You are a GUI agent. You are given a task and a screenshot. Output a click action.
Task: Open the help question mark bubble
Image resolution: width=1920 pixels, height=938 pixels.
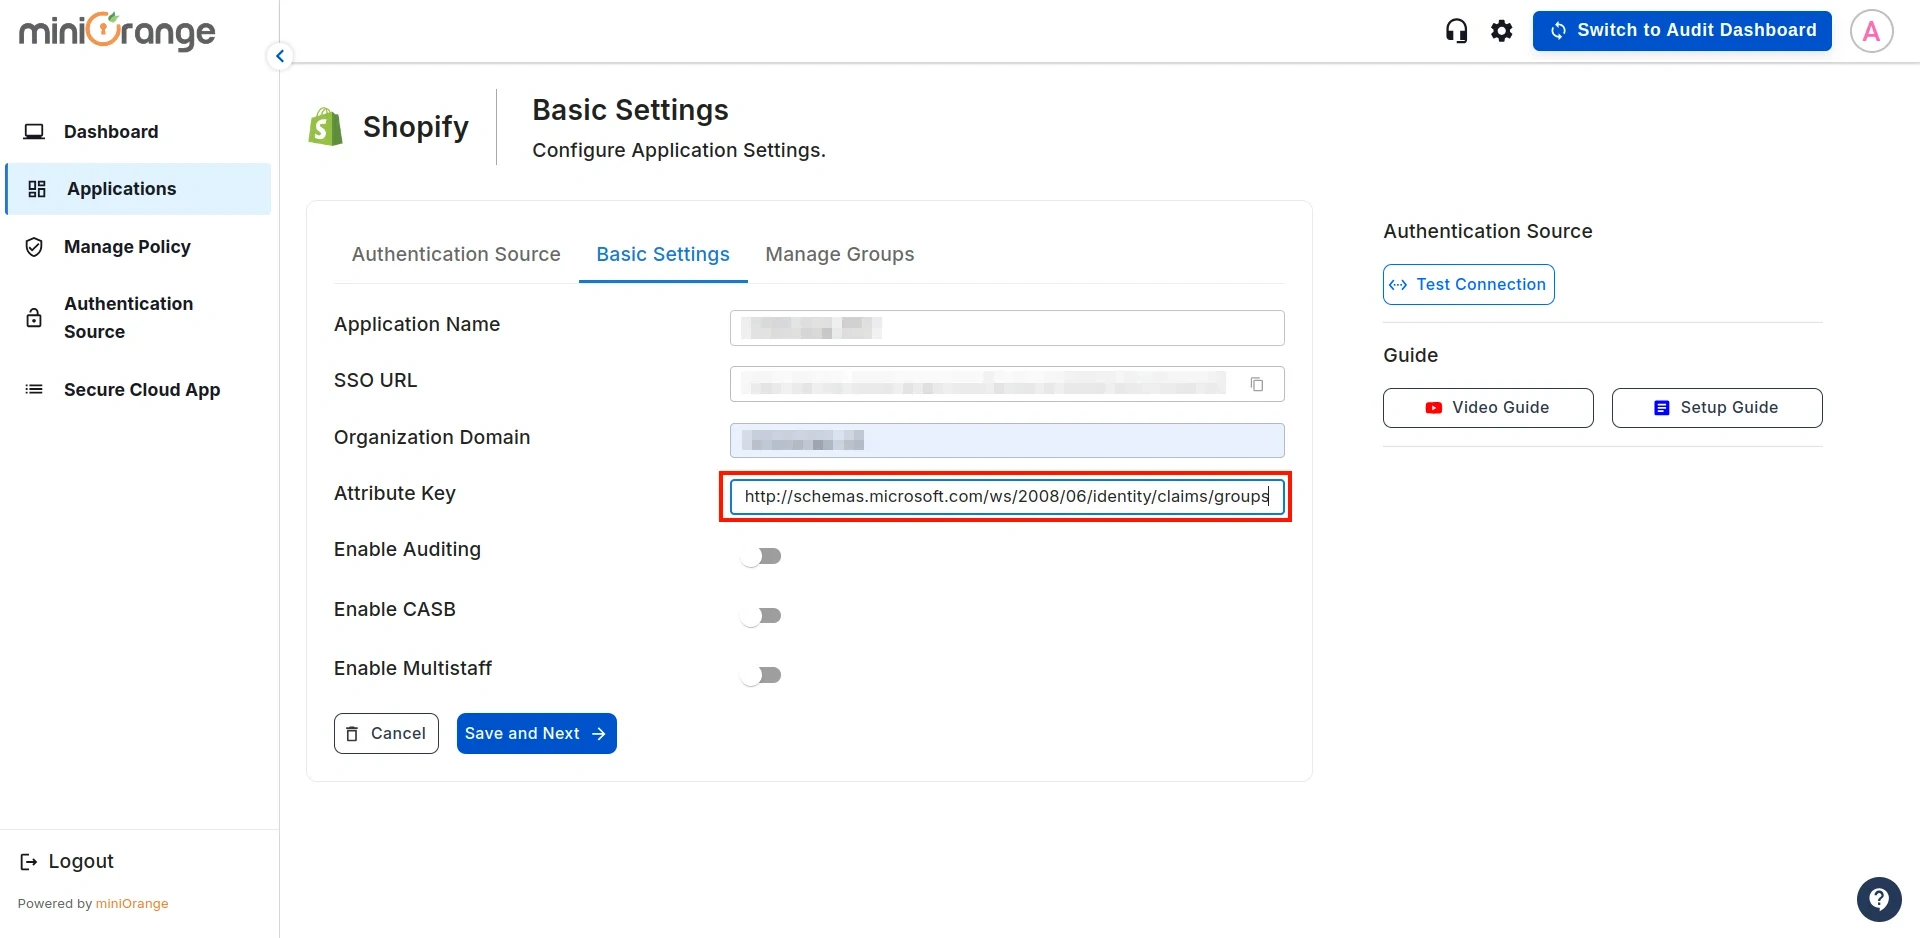tap(1879, 899)
